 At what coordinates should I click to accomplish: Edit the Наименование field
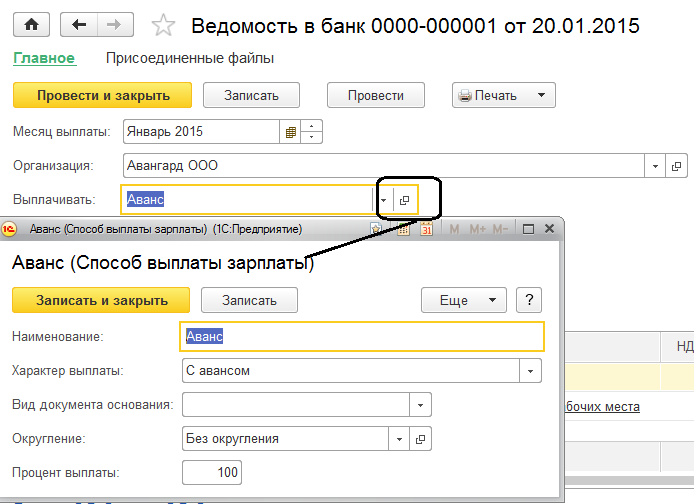362,337
